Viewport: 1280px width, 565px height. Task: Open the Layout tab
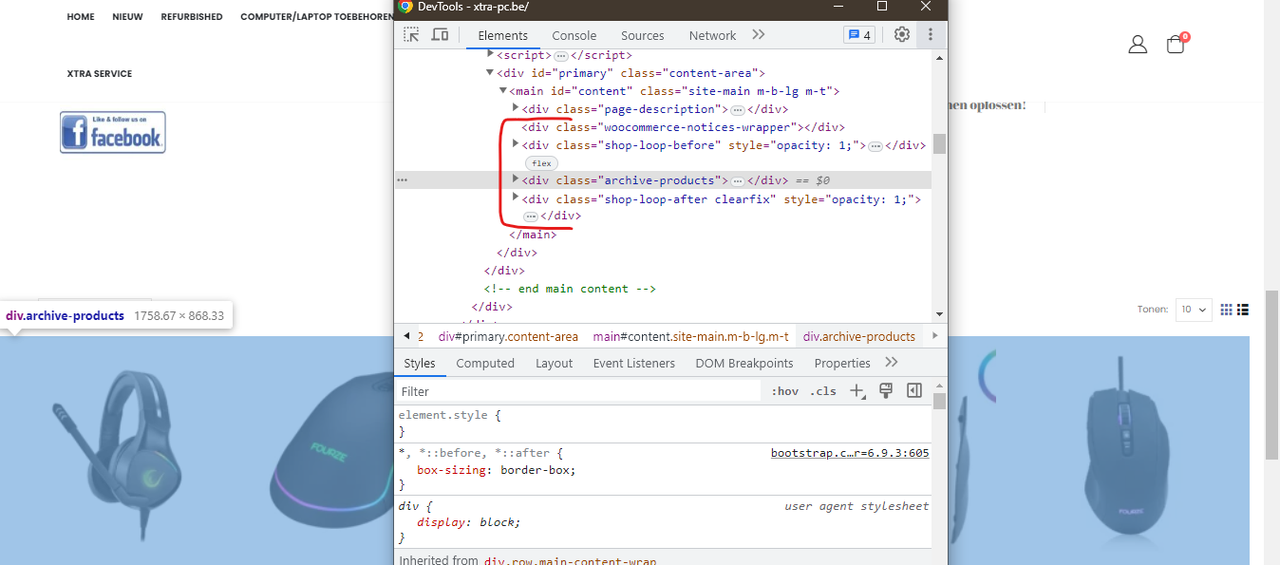pyautogui.click(x=554, y=363)
